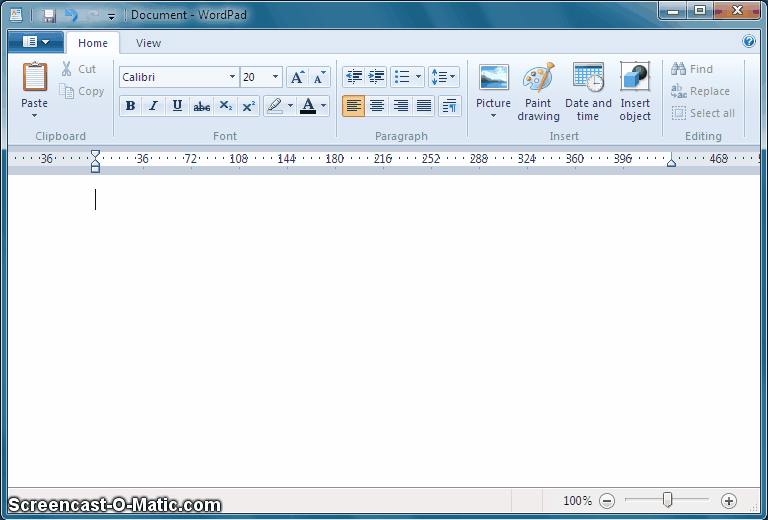
Task: Toggle underline formatting
Action: tap(177, 106)
